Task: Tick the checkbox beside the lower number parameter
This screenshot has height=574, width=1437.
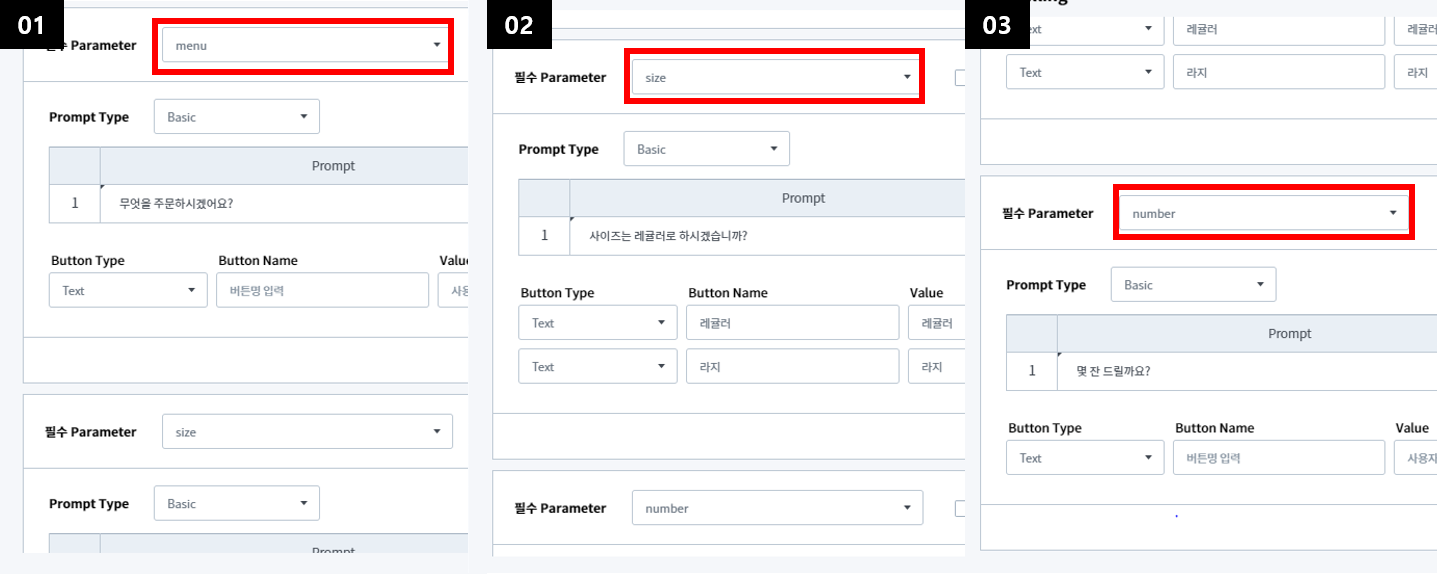Action: 960,508
